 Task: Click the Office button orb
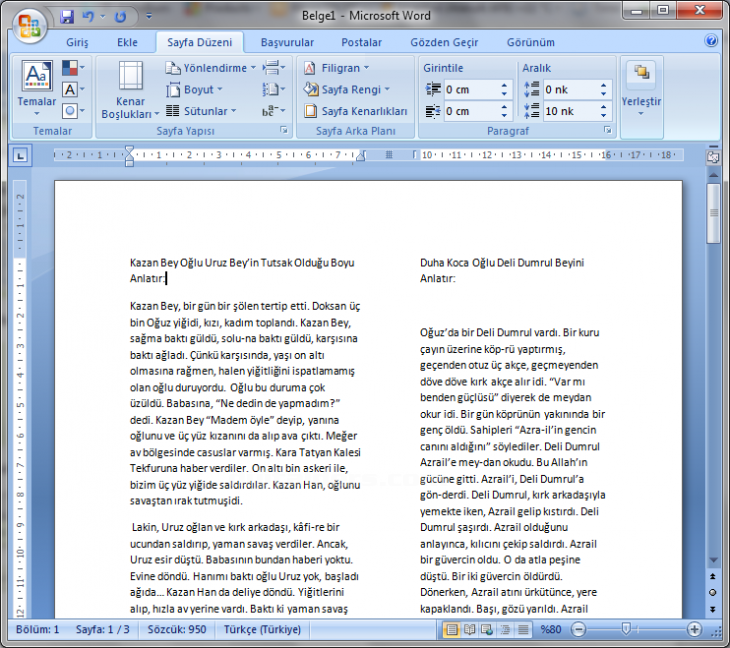coord(29,25)
